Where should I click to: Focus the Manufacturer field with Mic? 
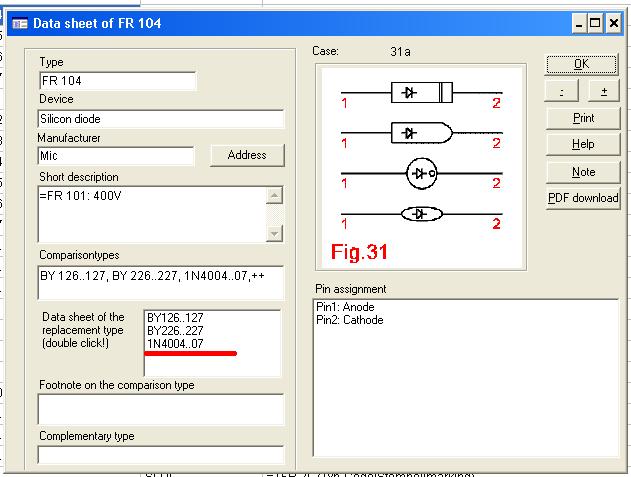coord(115,156)
